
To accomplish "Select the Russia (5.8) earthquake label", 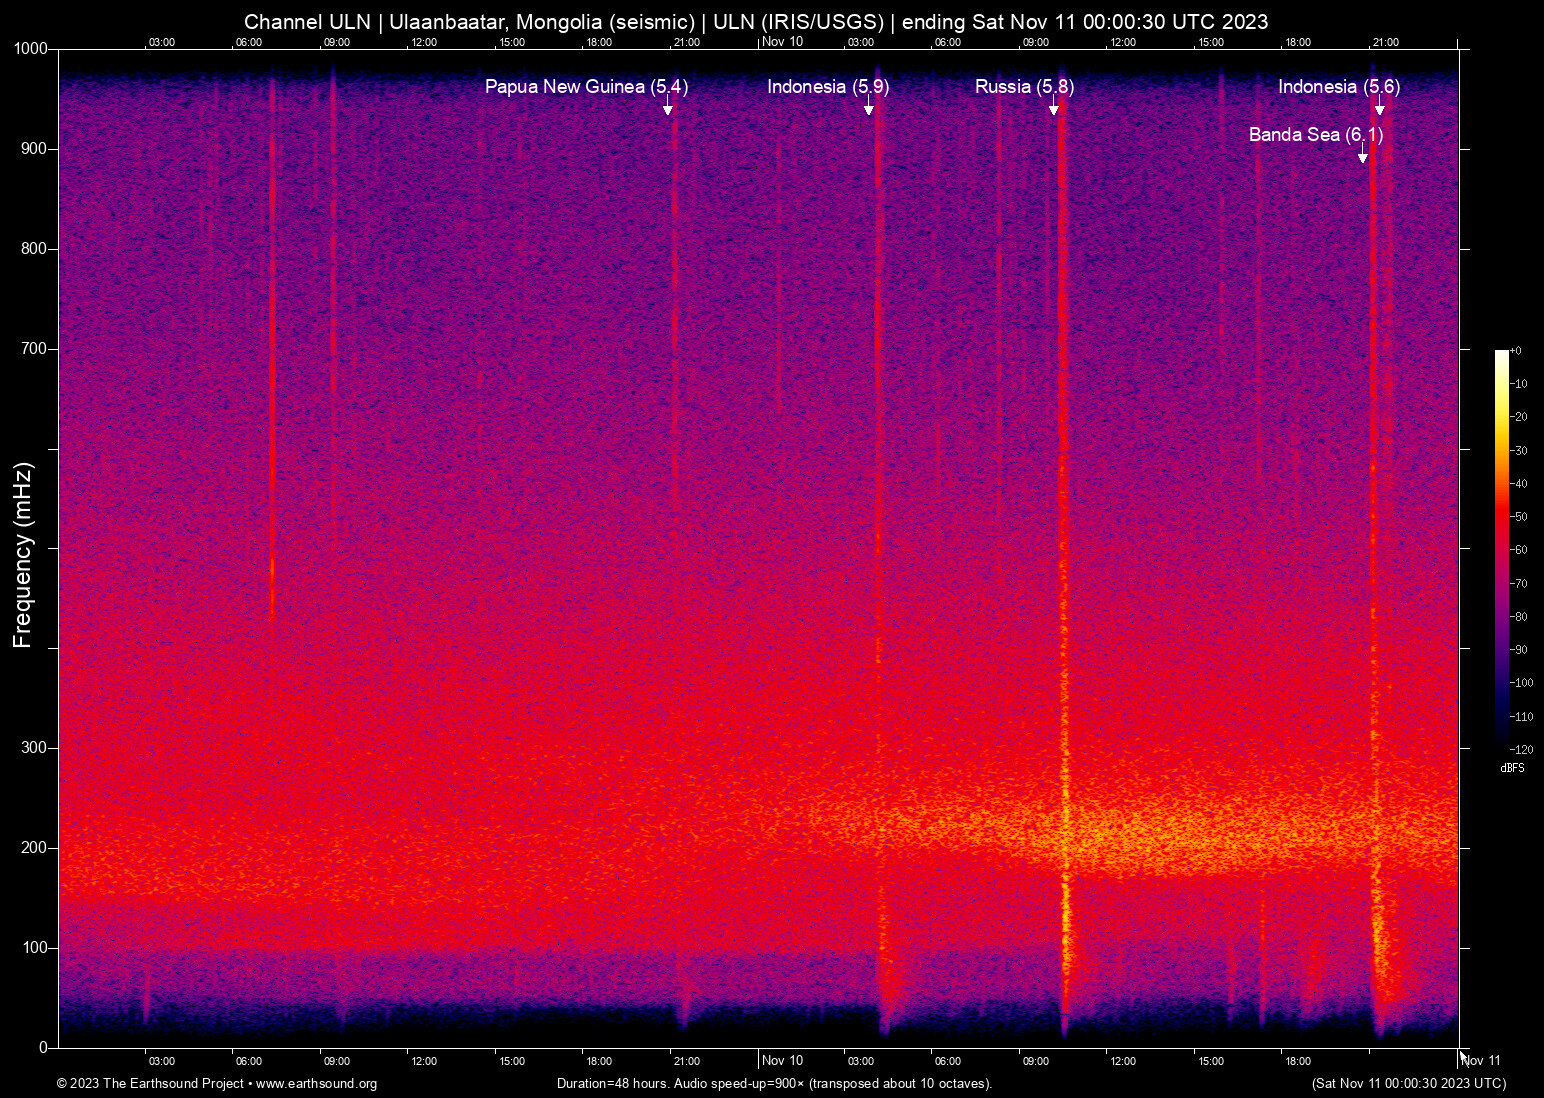I will [1024, 87].
